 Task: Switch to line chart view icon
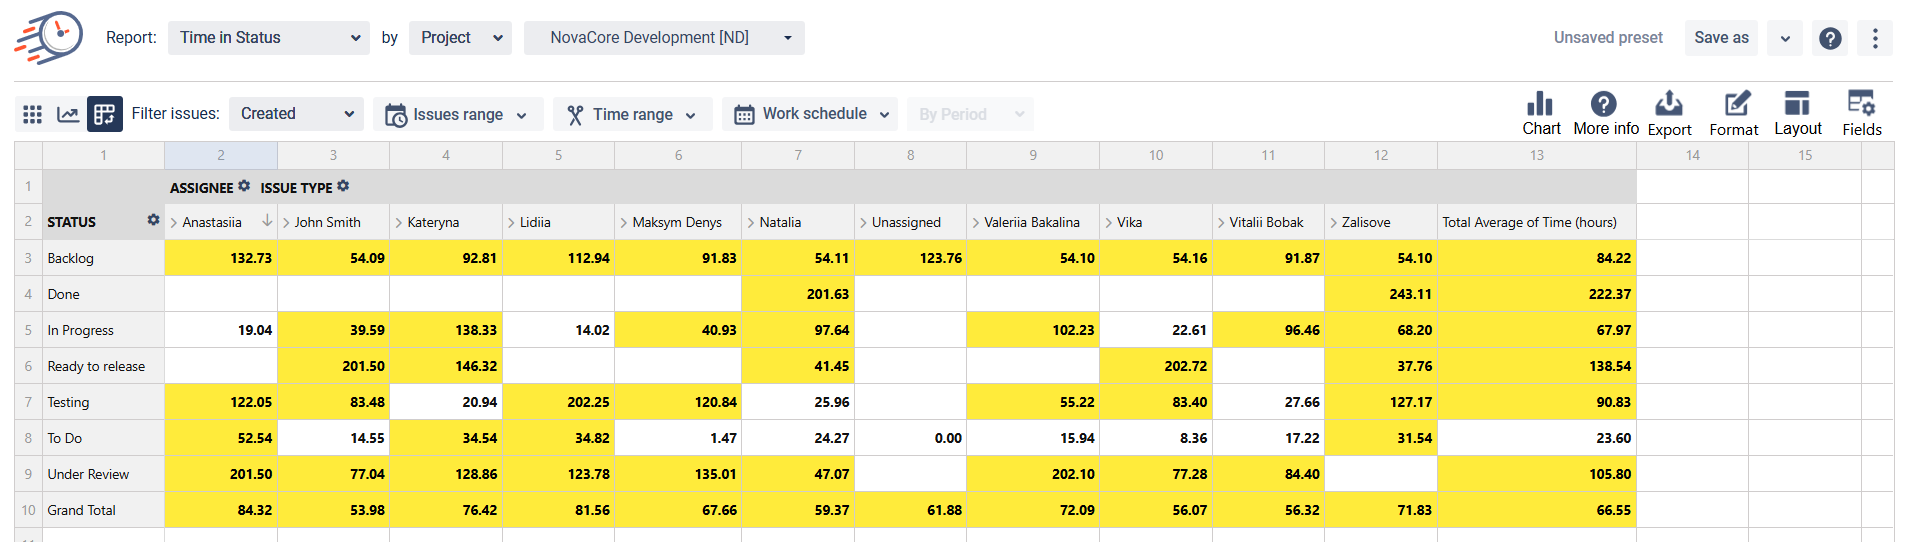tap(68, 114)
